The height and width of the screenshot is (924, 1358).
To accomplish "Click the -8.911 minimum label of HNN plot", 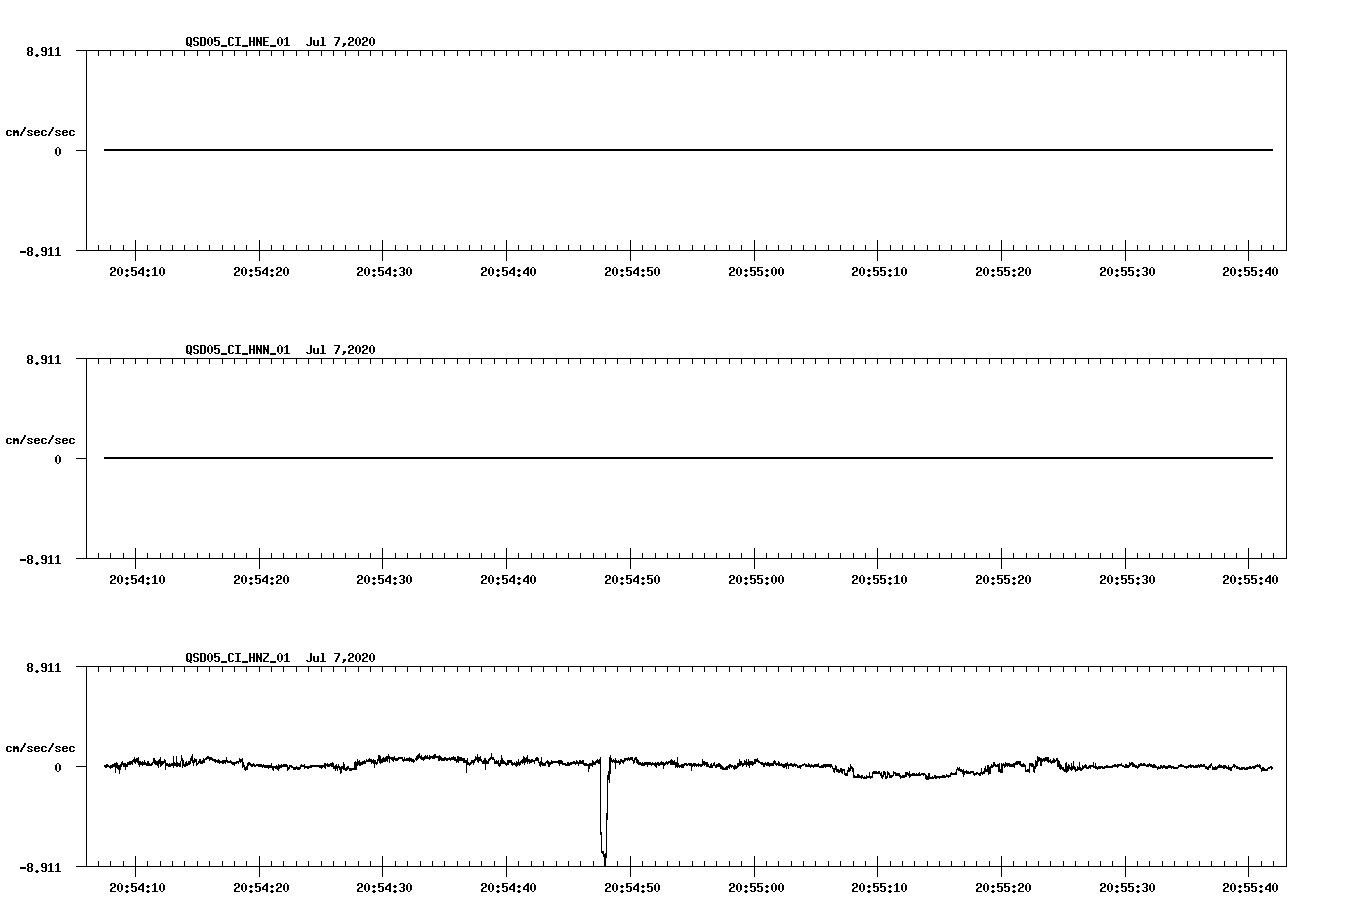I will click(x=40, y=559).
